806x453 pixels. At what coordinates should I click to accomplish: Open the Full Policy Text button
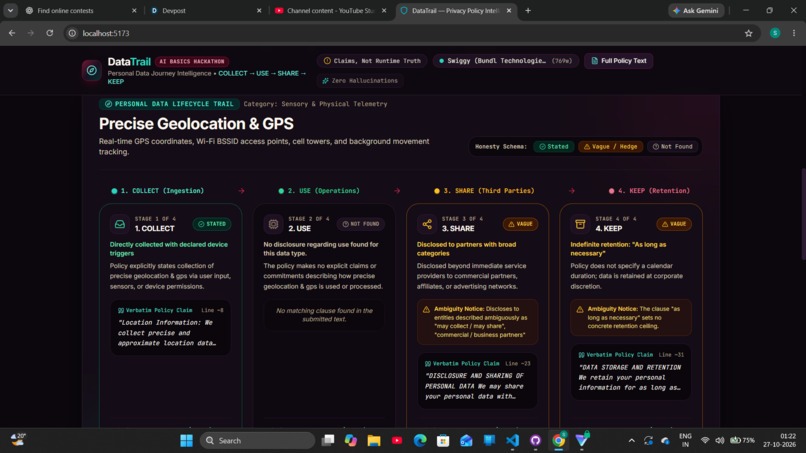(618, 61)
